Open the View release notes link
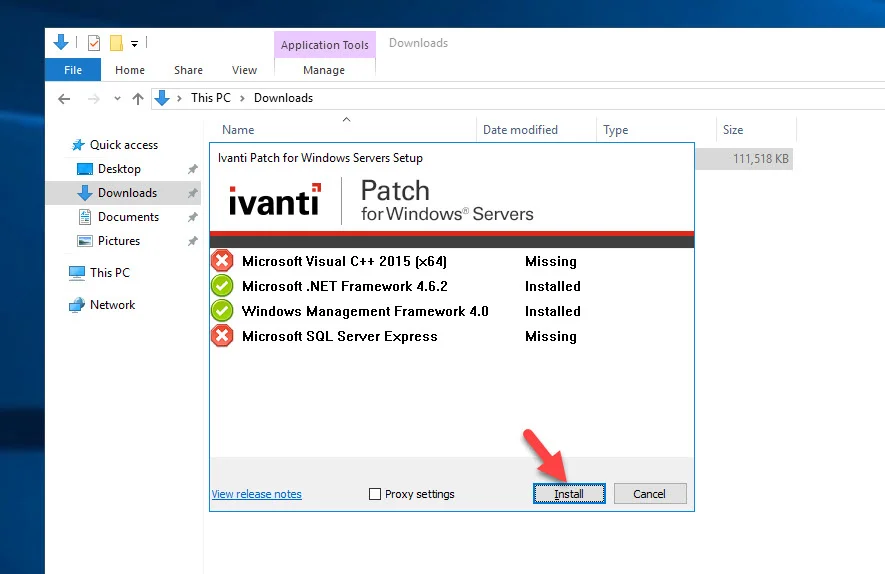This screenshot has width=885, height=574. [x=257, y=494]
